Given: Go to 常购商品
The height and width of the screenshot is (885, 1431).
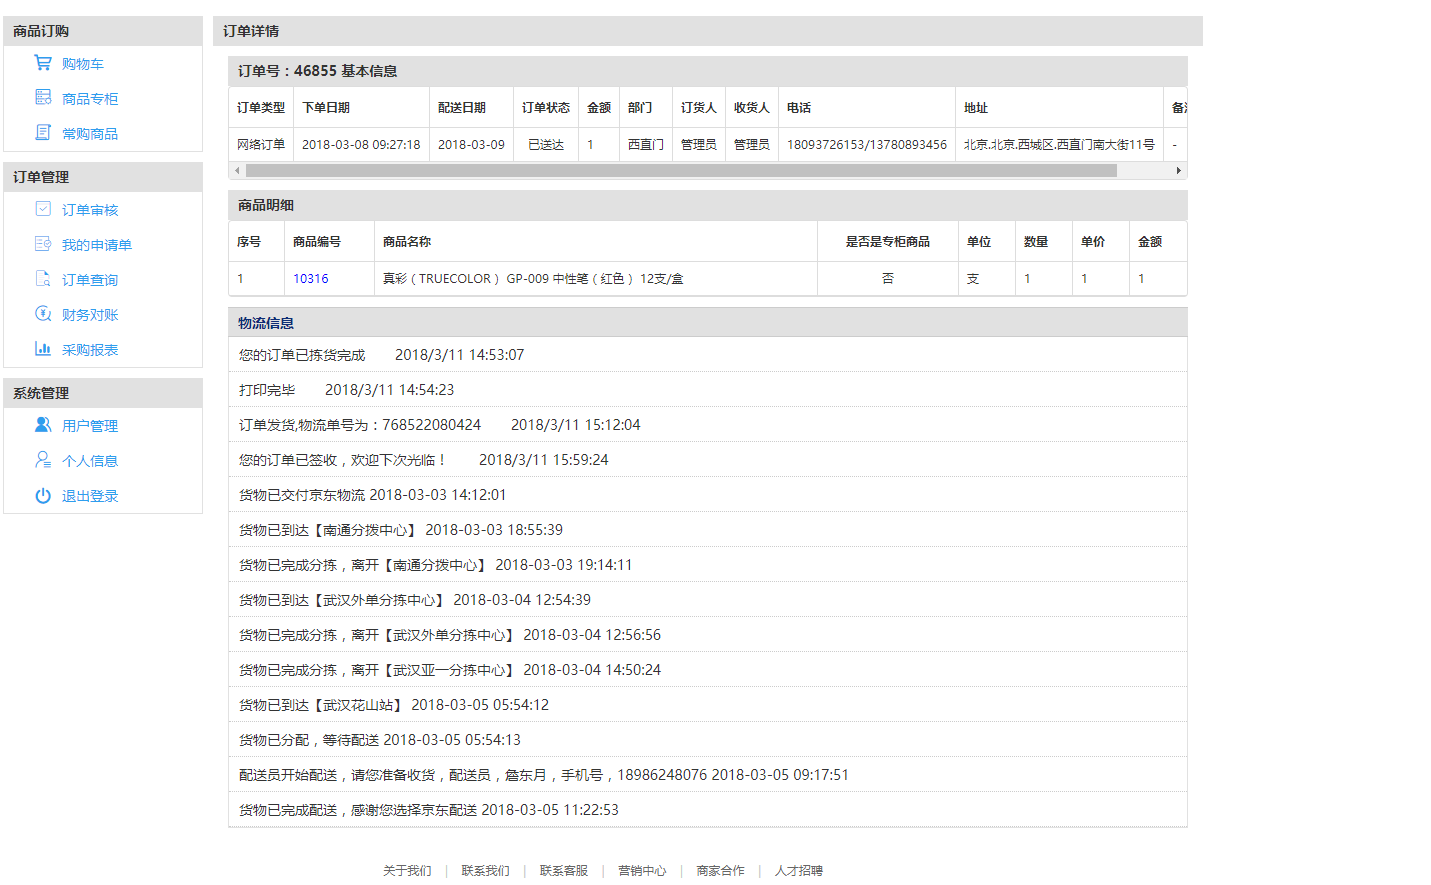Looking at the screenshot, I should (90, 134).
